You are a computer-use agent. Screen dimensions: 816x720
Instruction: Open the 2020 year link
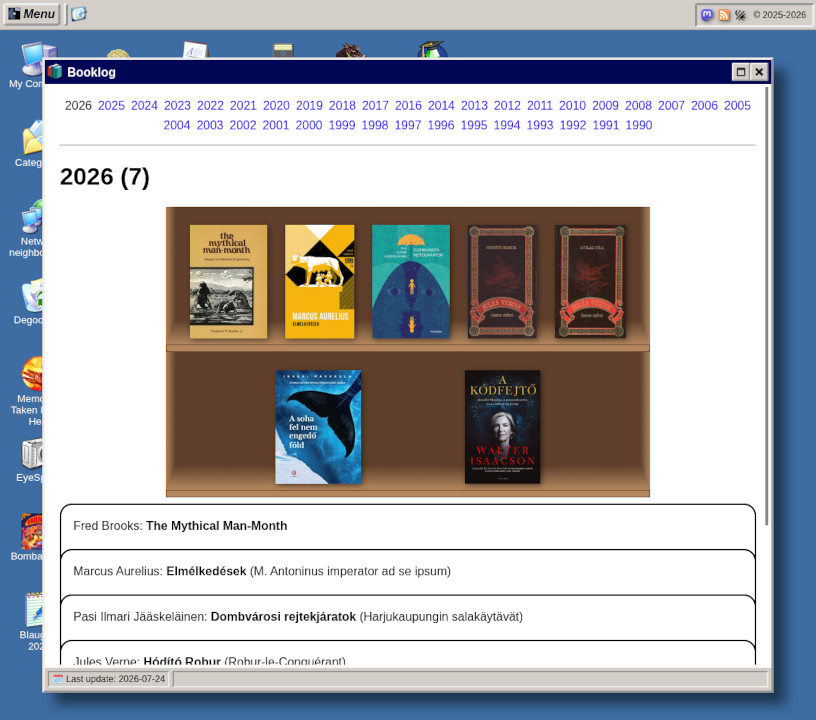(276, 106)
